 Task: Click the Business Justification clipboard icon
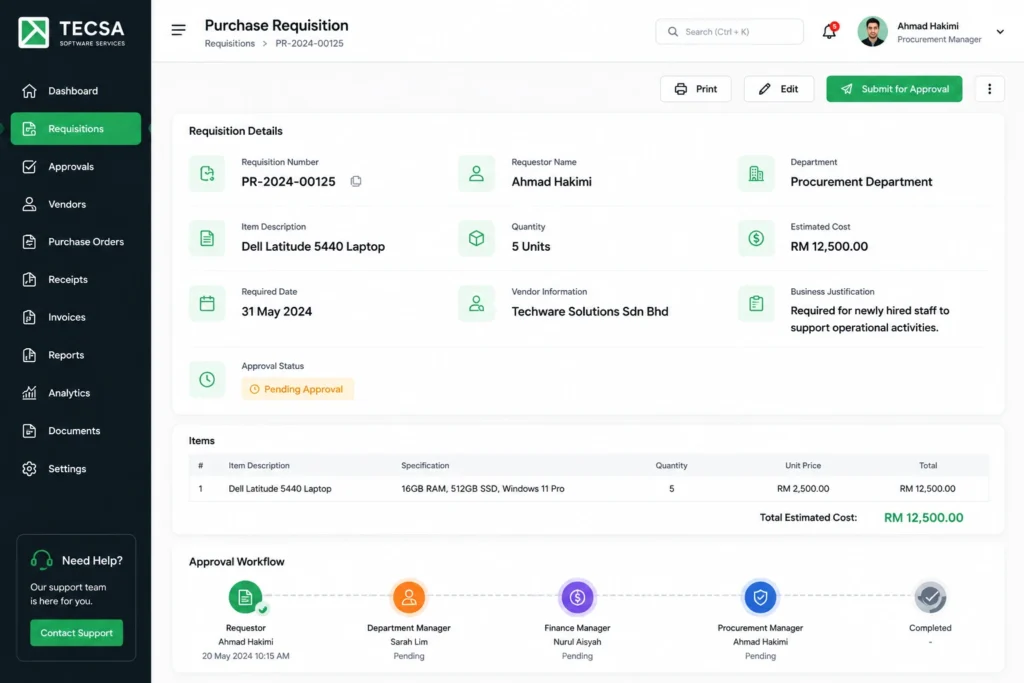[x=756, y=304]
